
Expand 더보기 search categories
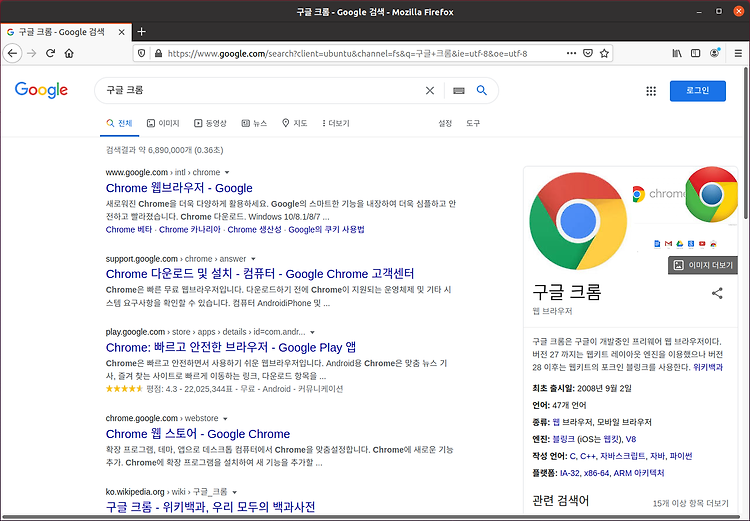pyautogui.click(x=336, y=123)
